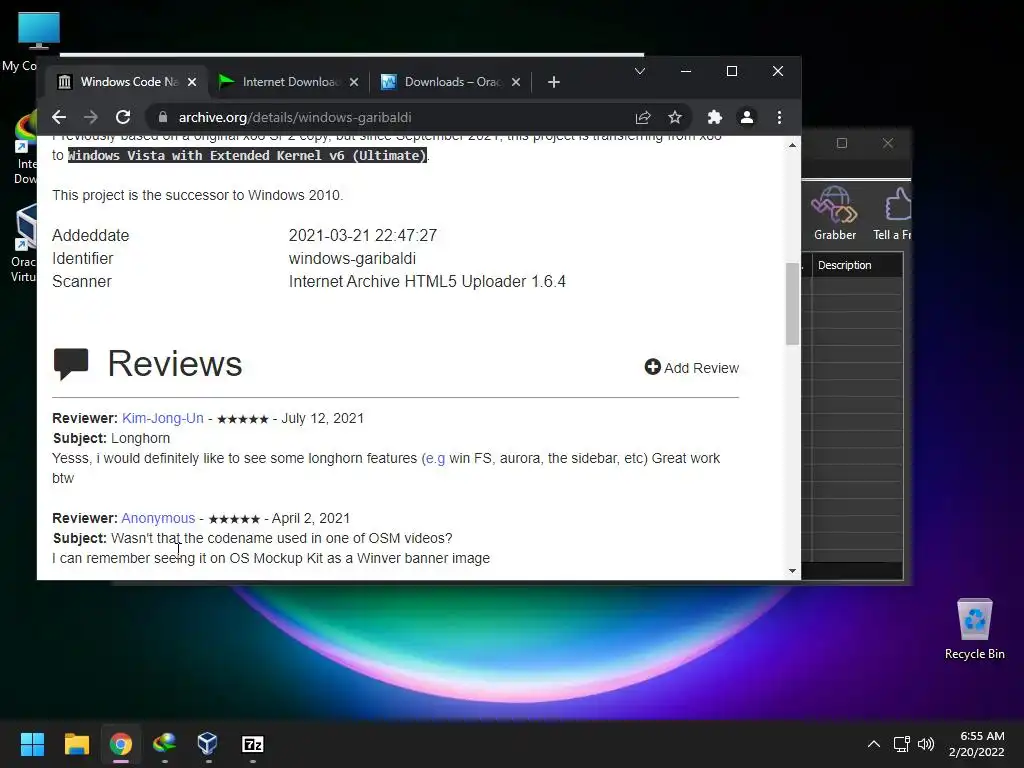Screen dimensions: 1024x768
Task: Reload the archive.org page
Action: [x=123, y=118]
